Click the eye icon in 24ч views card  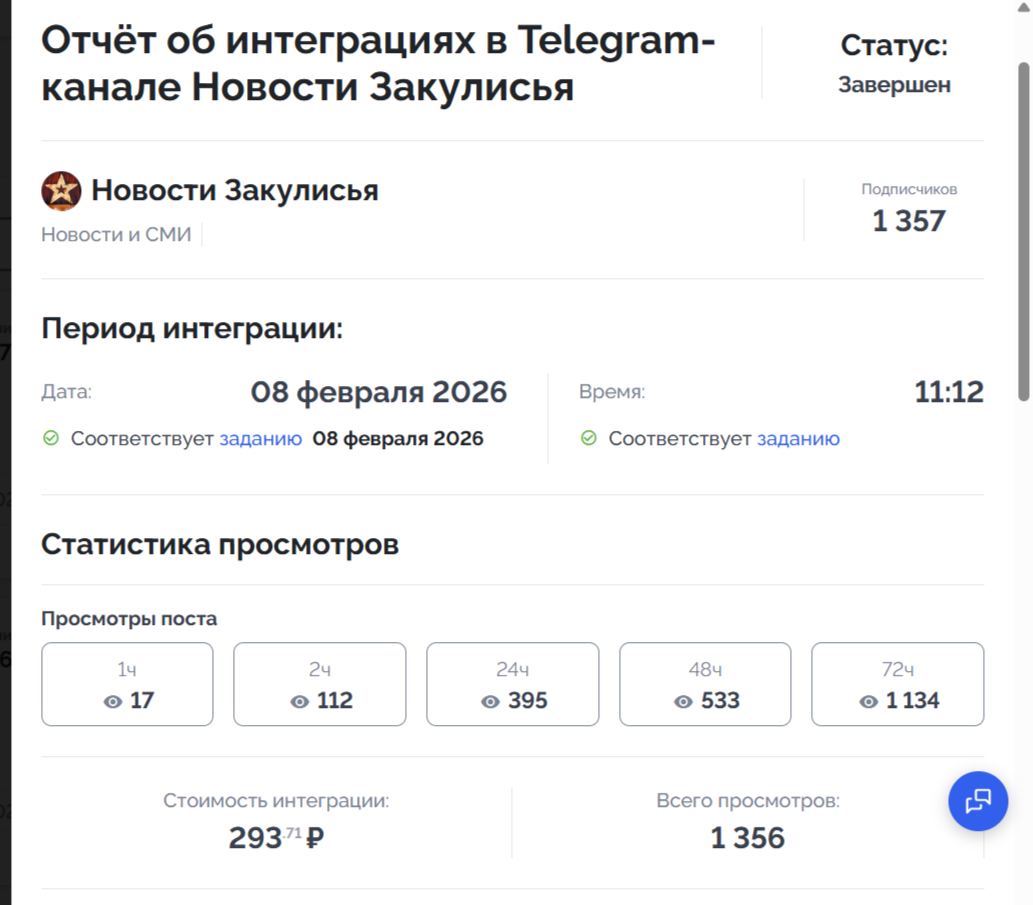tap(490, 702)
